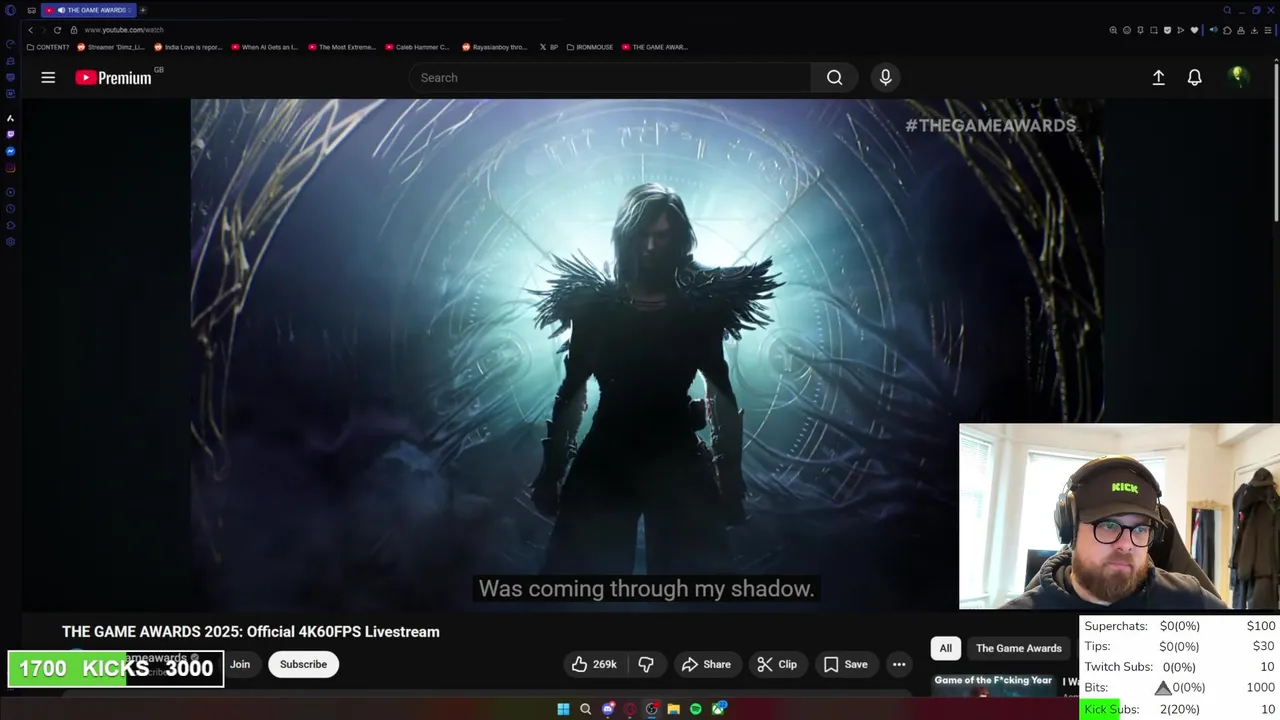
Task: Open Spotify from the taskbar
Action: pos(696,709)
